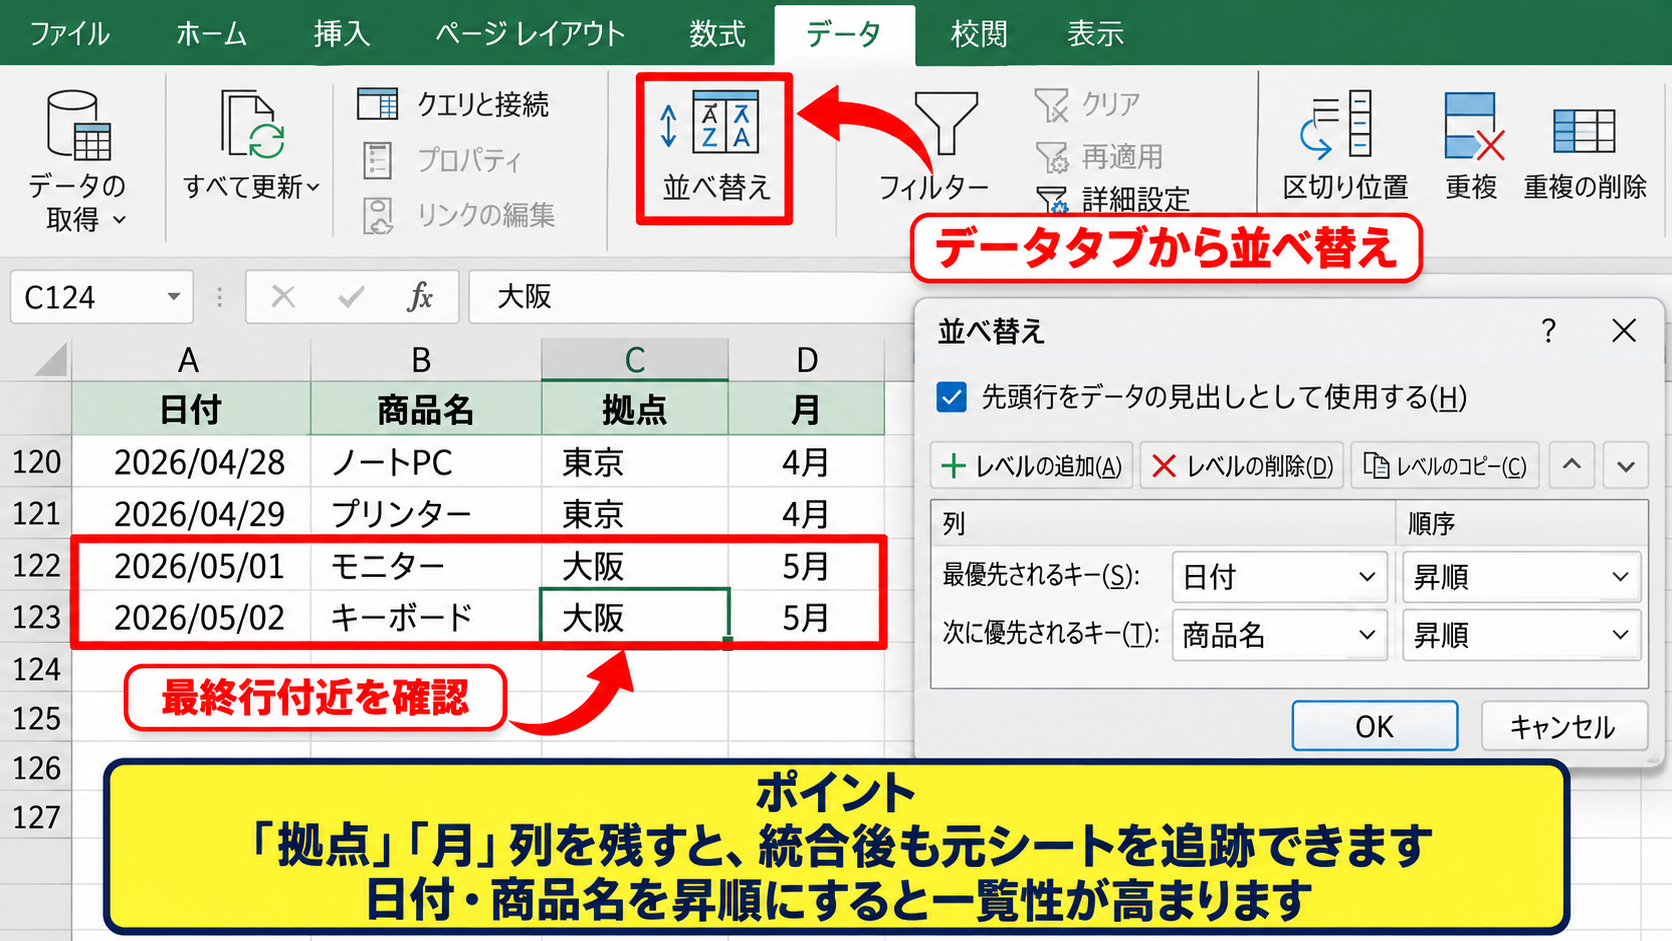Open the 並べ替え sort dialog button
1672x941 pixels.
tap(715, 148)
